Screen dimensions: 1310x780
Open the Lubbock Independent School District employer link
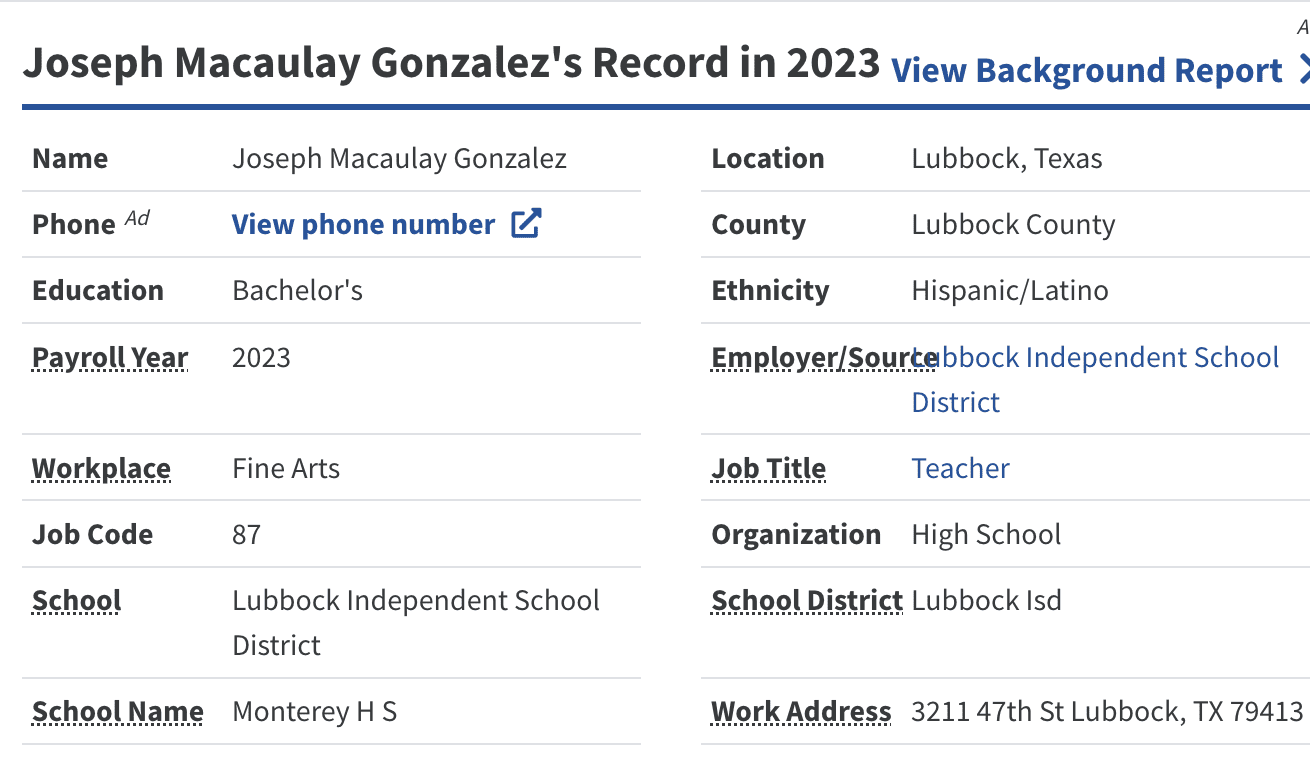(1095, 379)
